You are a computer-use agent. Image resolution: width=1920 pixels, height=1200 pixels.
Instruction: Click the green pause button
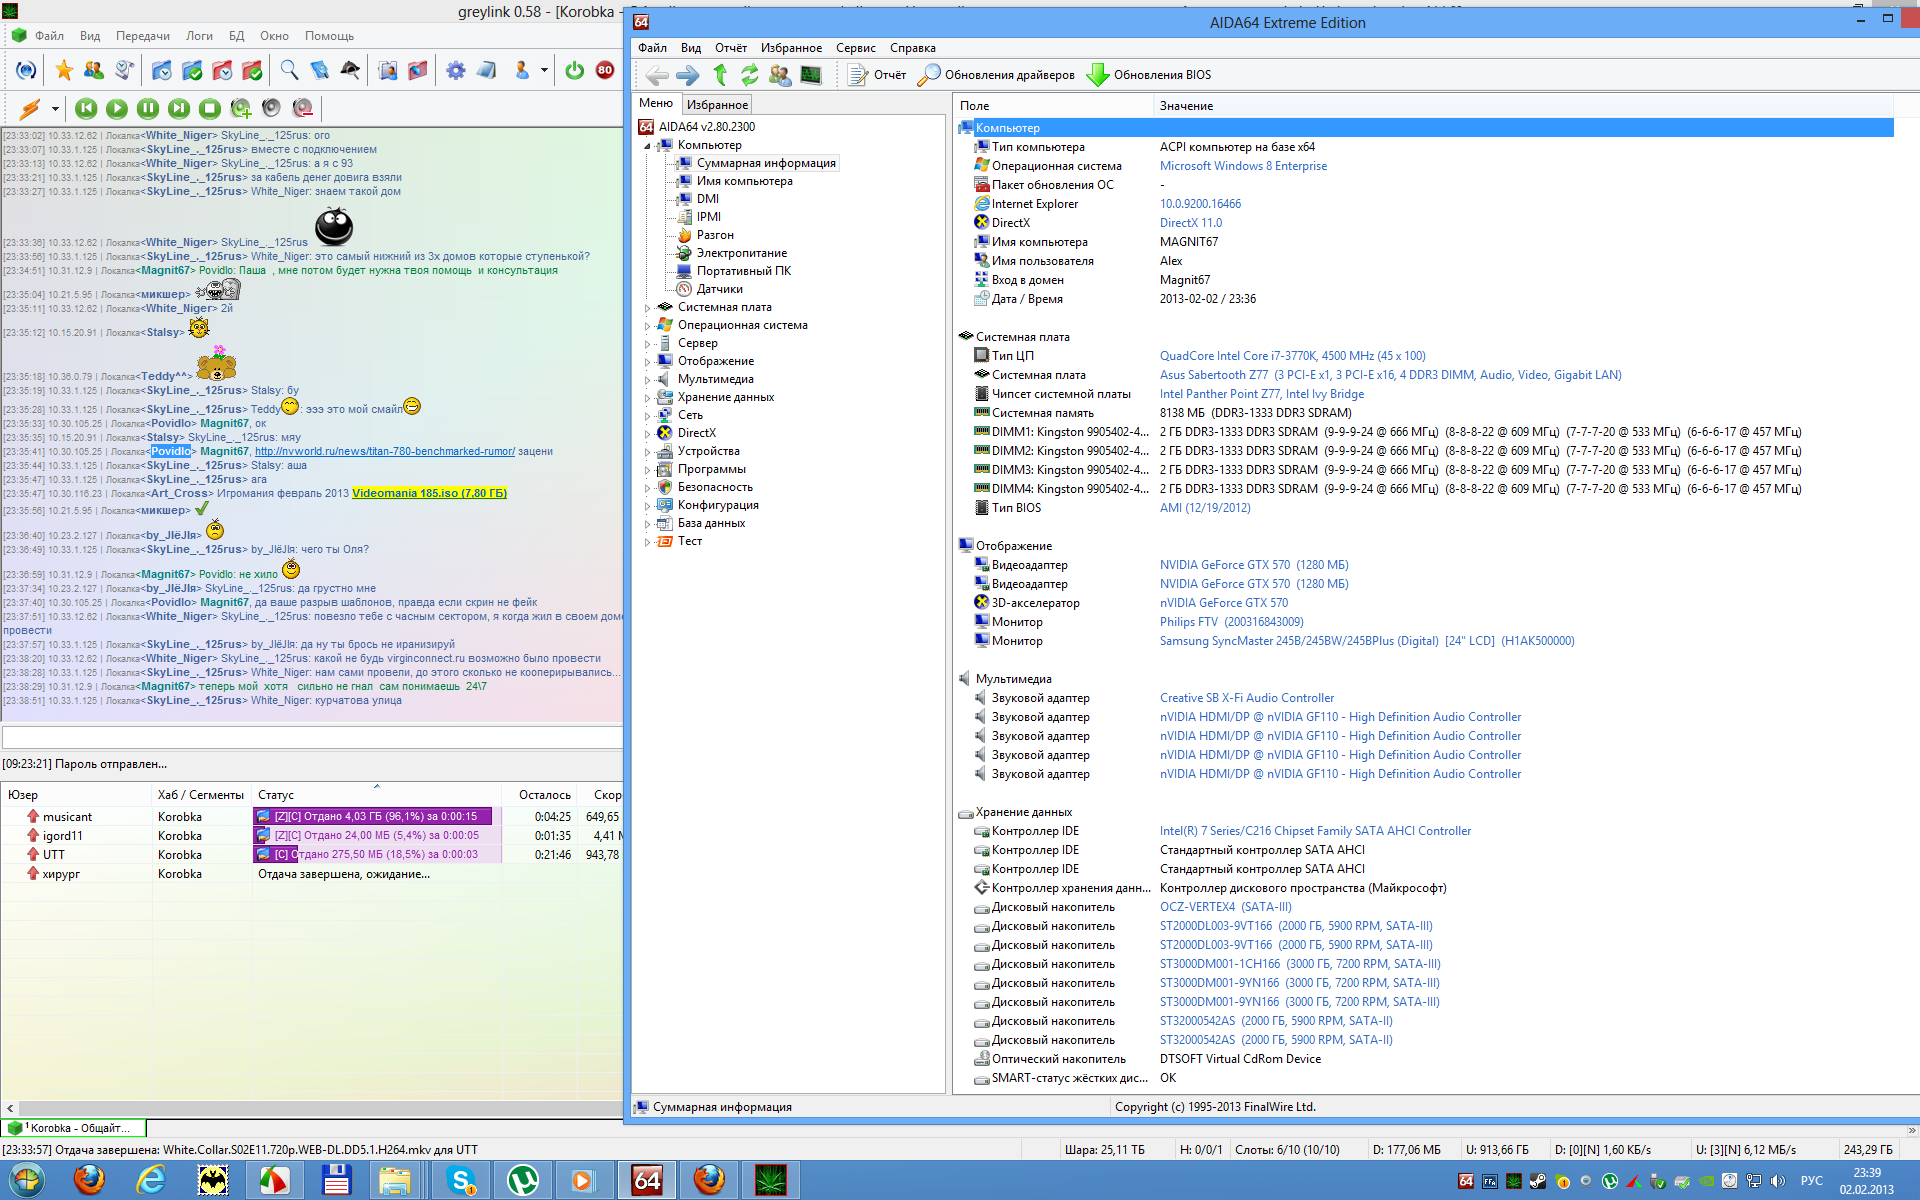pyautogui.click(x=148, y=108)
